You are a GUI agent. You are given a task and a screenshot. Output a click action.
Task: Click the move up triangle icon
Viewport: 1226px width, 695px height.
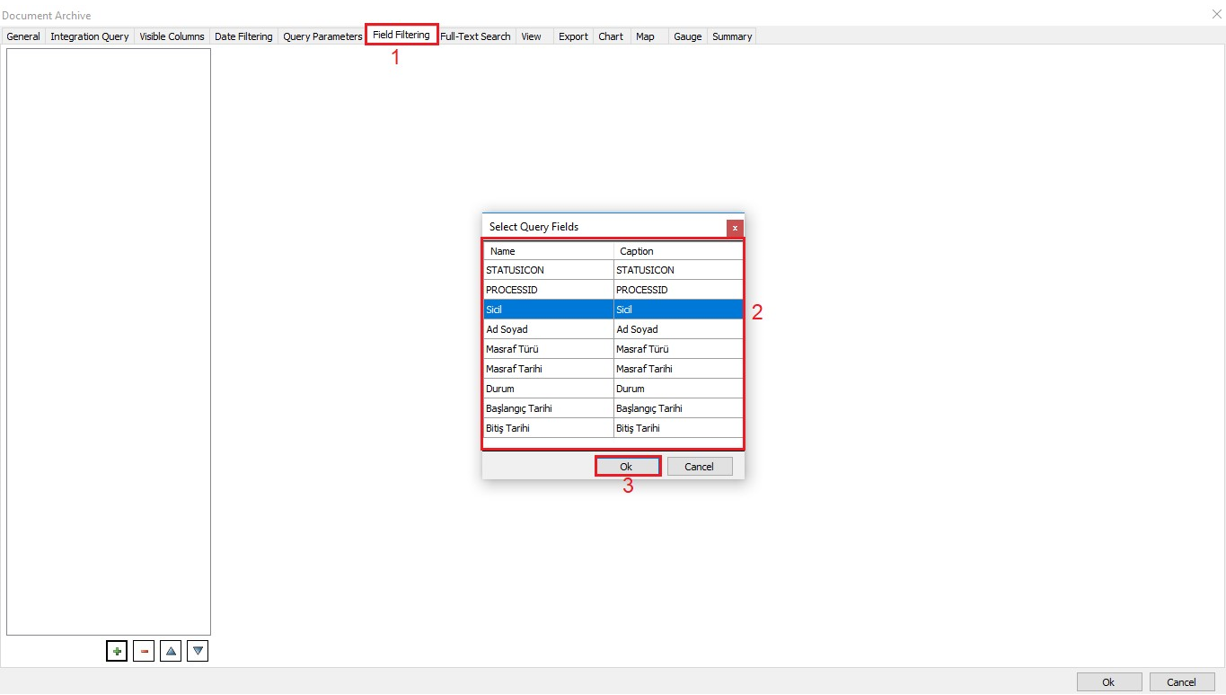pos(171,651)
